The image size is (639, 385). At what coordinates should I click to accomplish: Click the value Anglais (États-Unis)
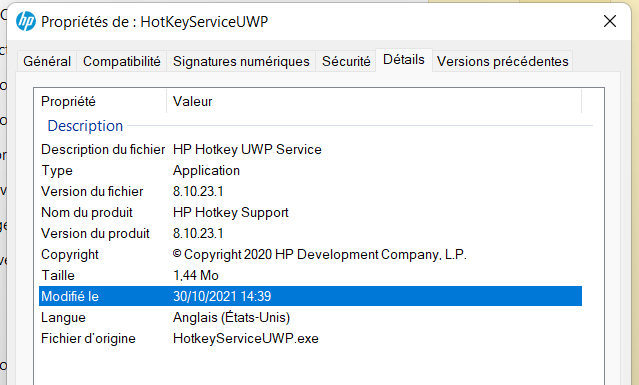[231, 317]
